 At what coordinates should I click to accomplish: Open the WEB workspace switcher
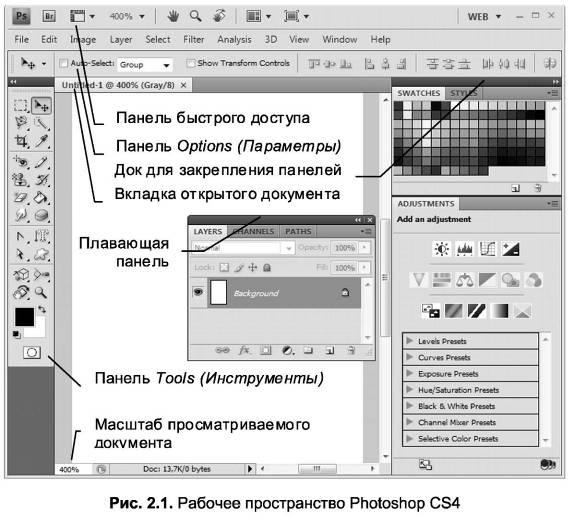click(x=484, y=17)
